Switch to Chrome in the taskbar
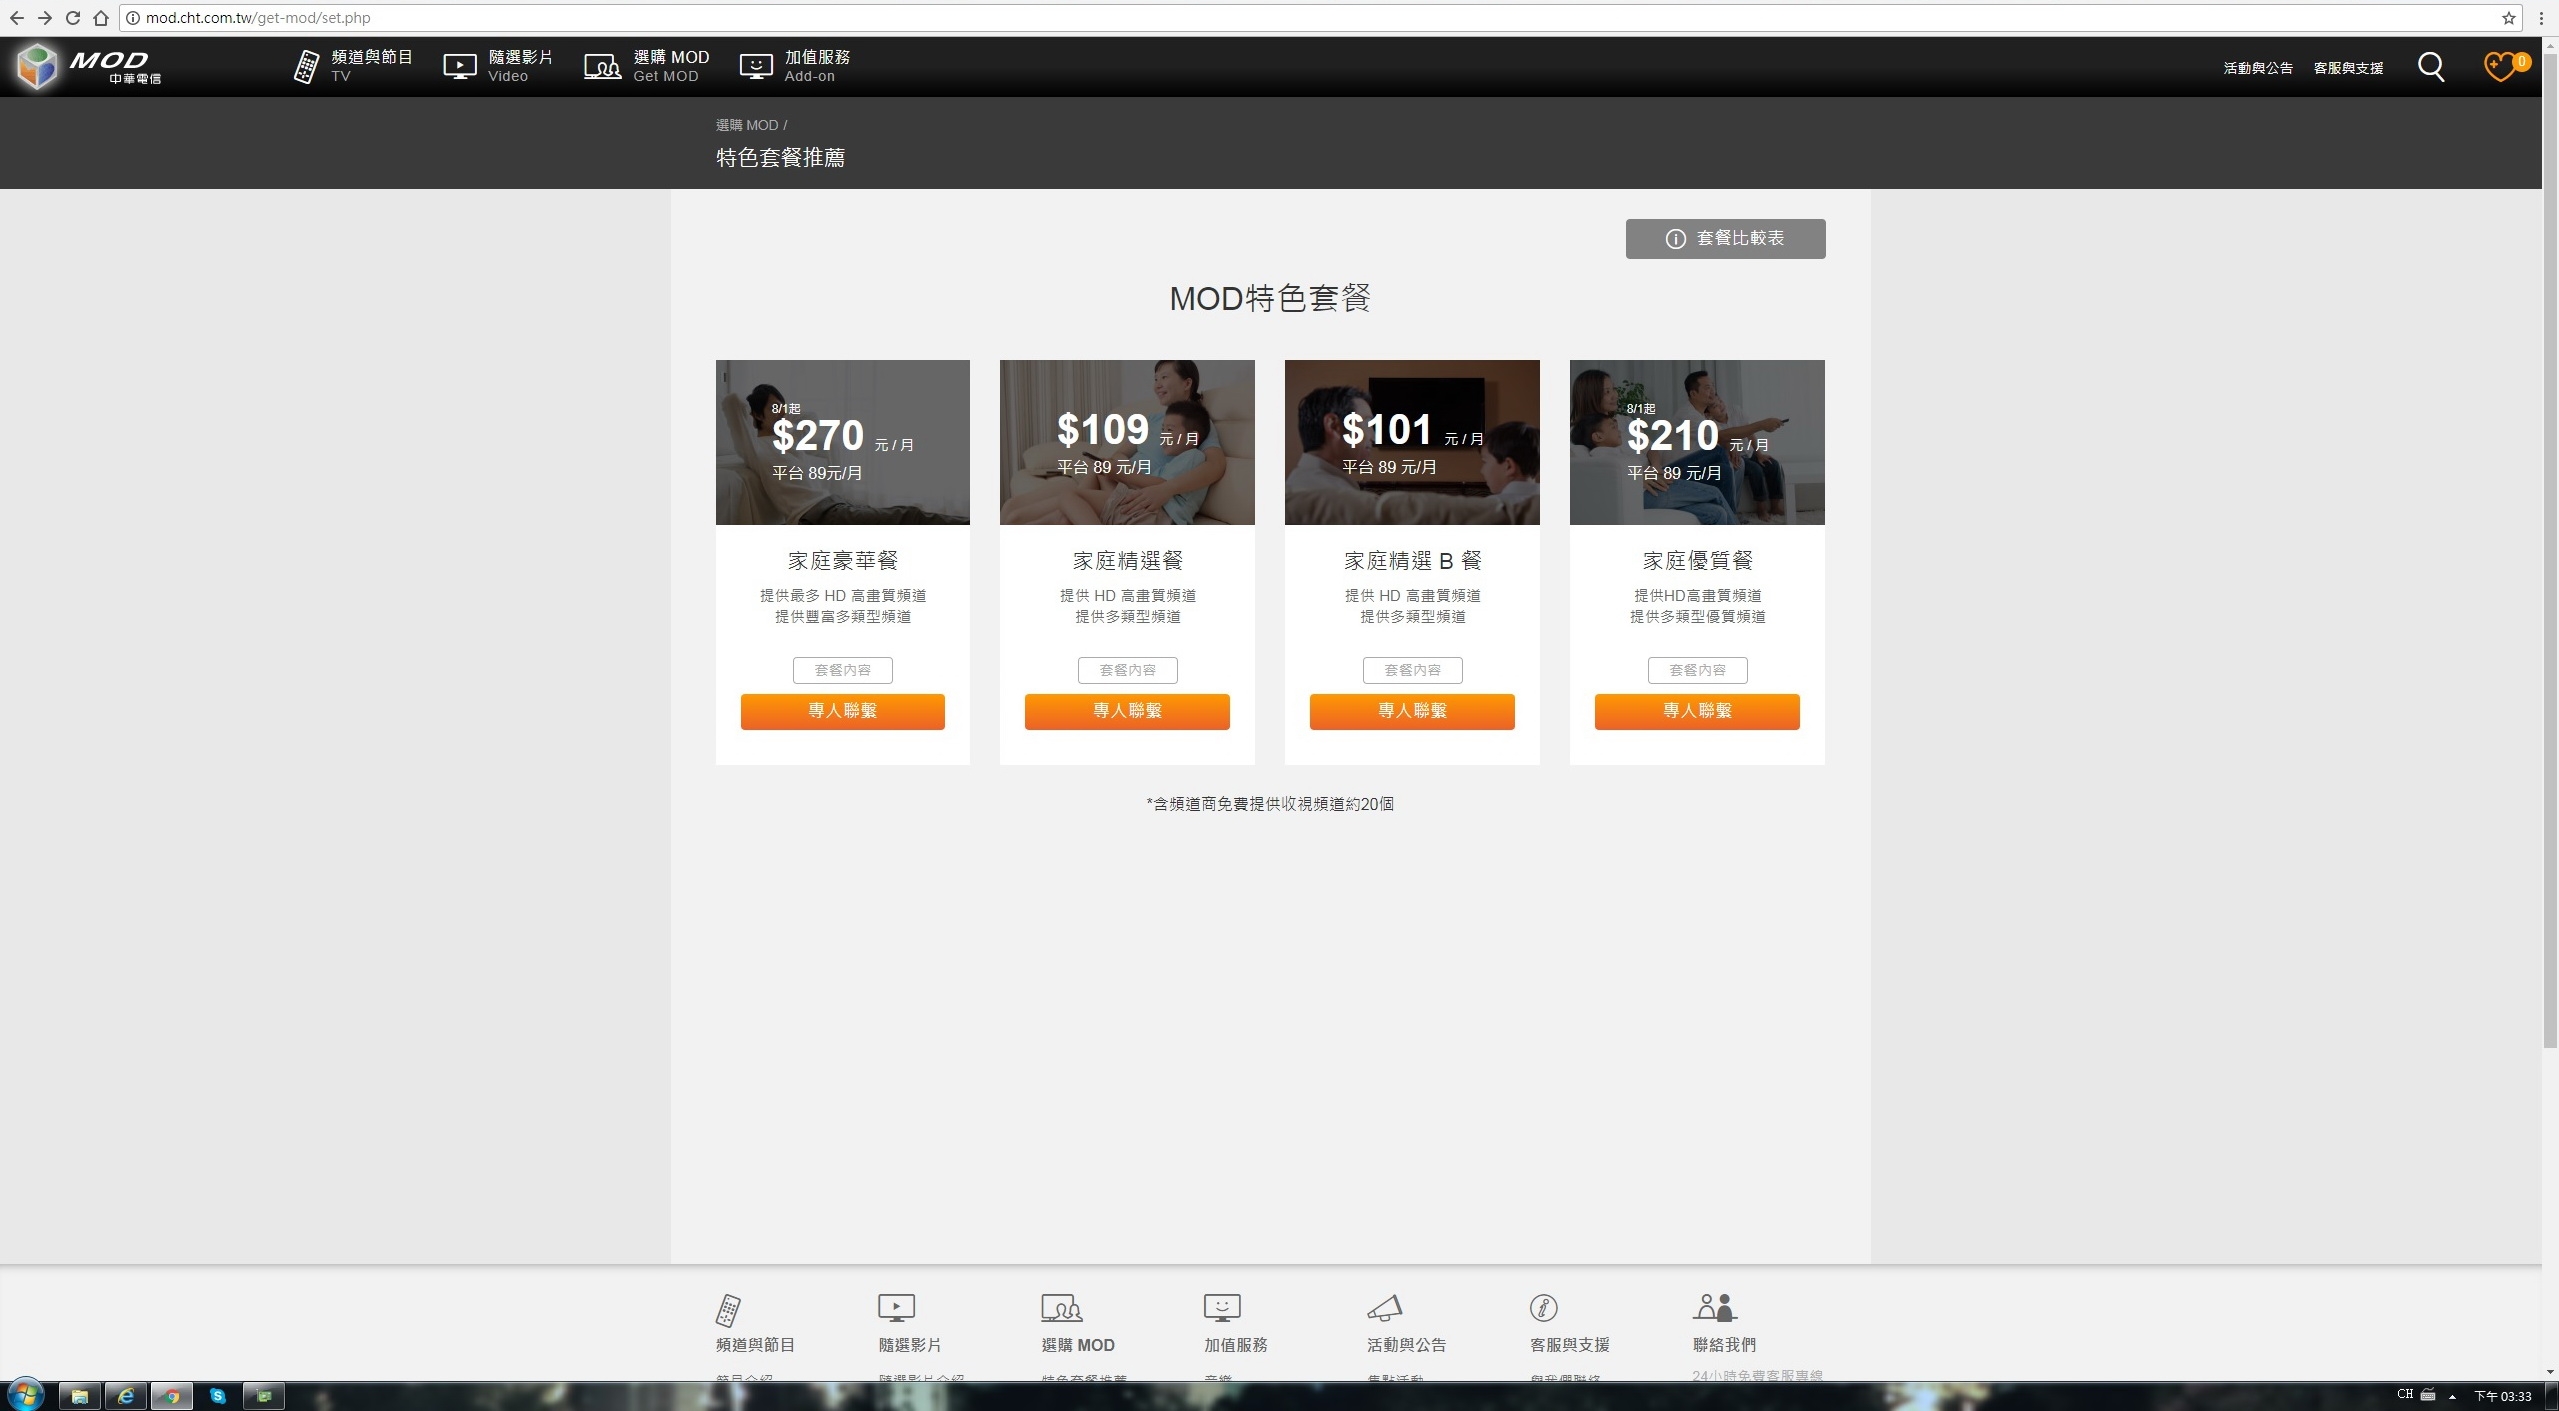The width and height of the screenshot is (2559, 1411). click(x=172, y=1396)
